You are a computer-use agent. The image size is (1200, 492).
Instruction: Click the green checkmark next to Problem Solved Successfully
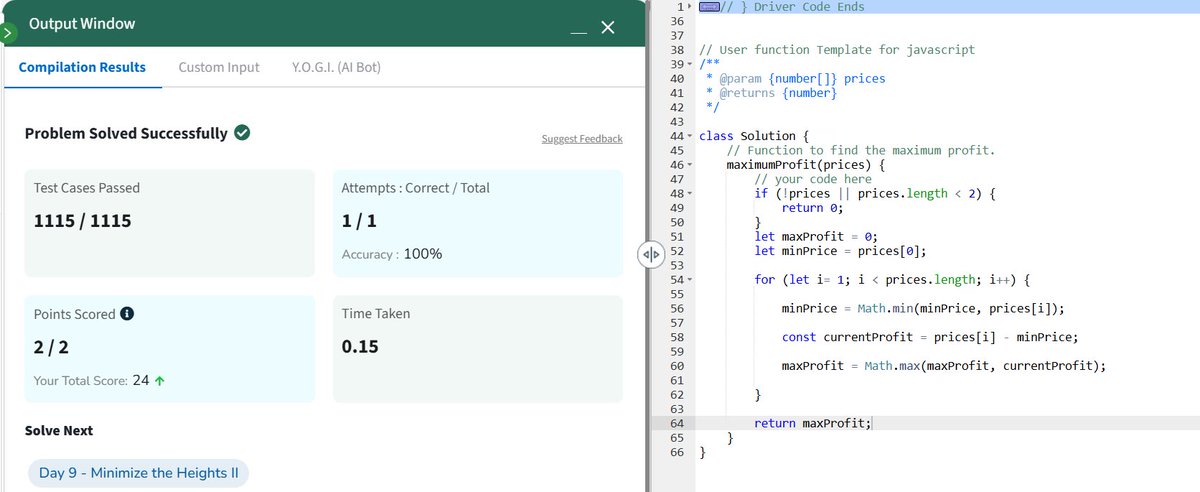pos(241,133)
